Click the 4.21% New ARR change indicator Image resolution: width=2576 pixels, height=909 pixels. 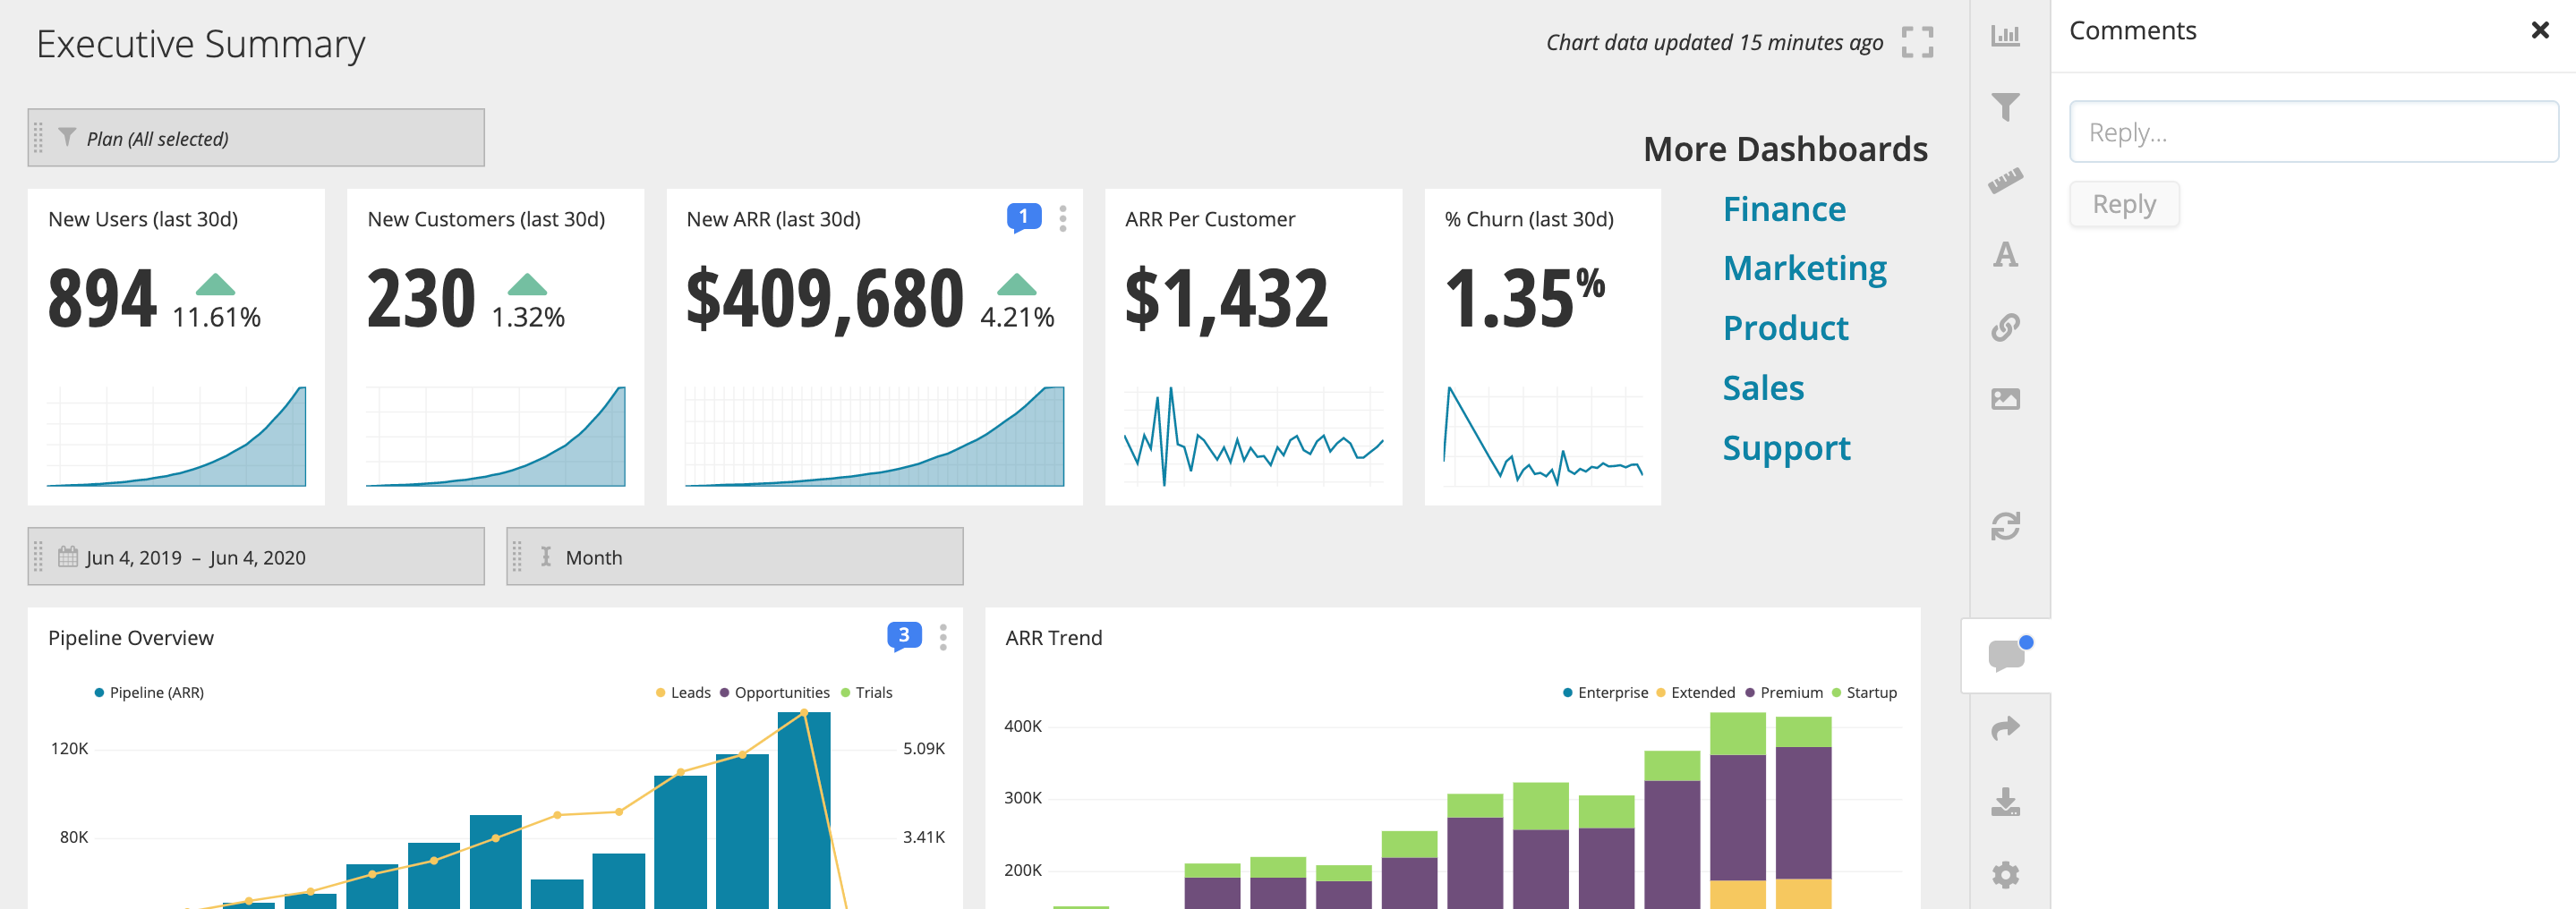point(1017,302)
